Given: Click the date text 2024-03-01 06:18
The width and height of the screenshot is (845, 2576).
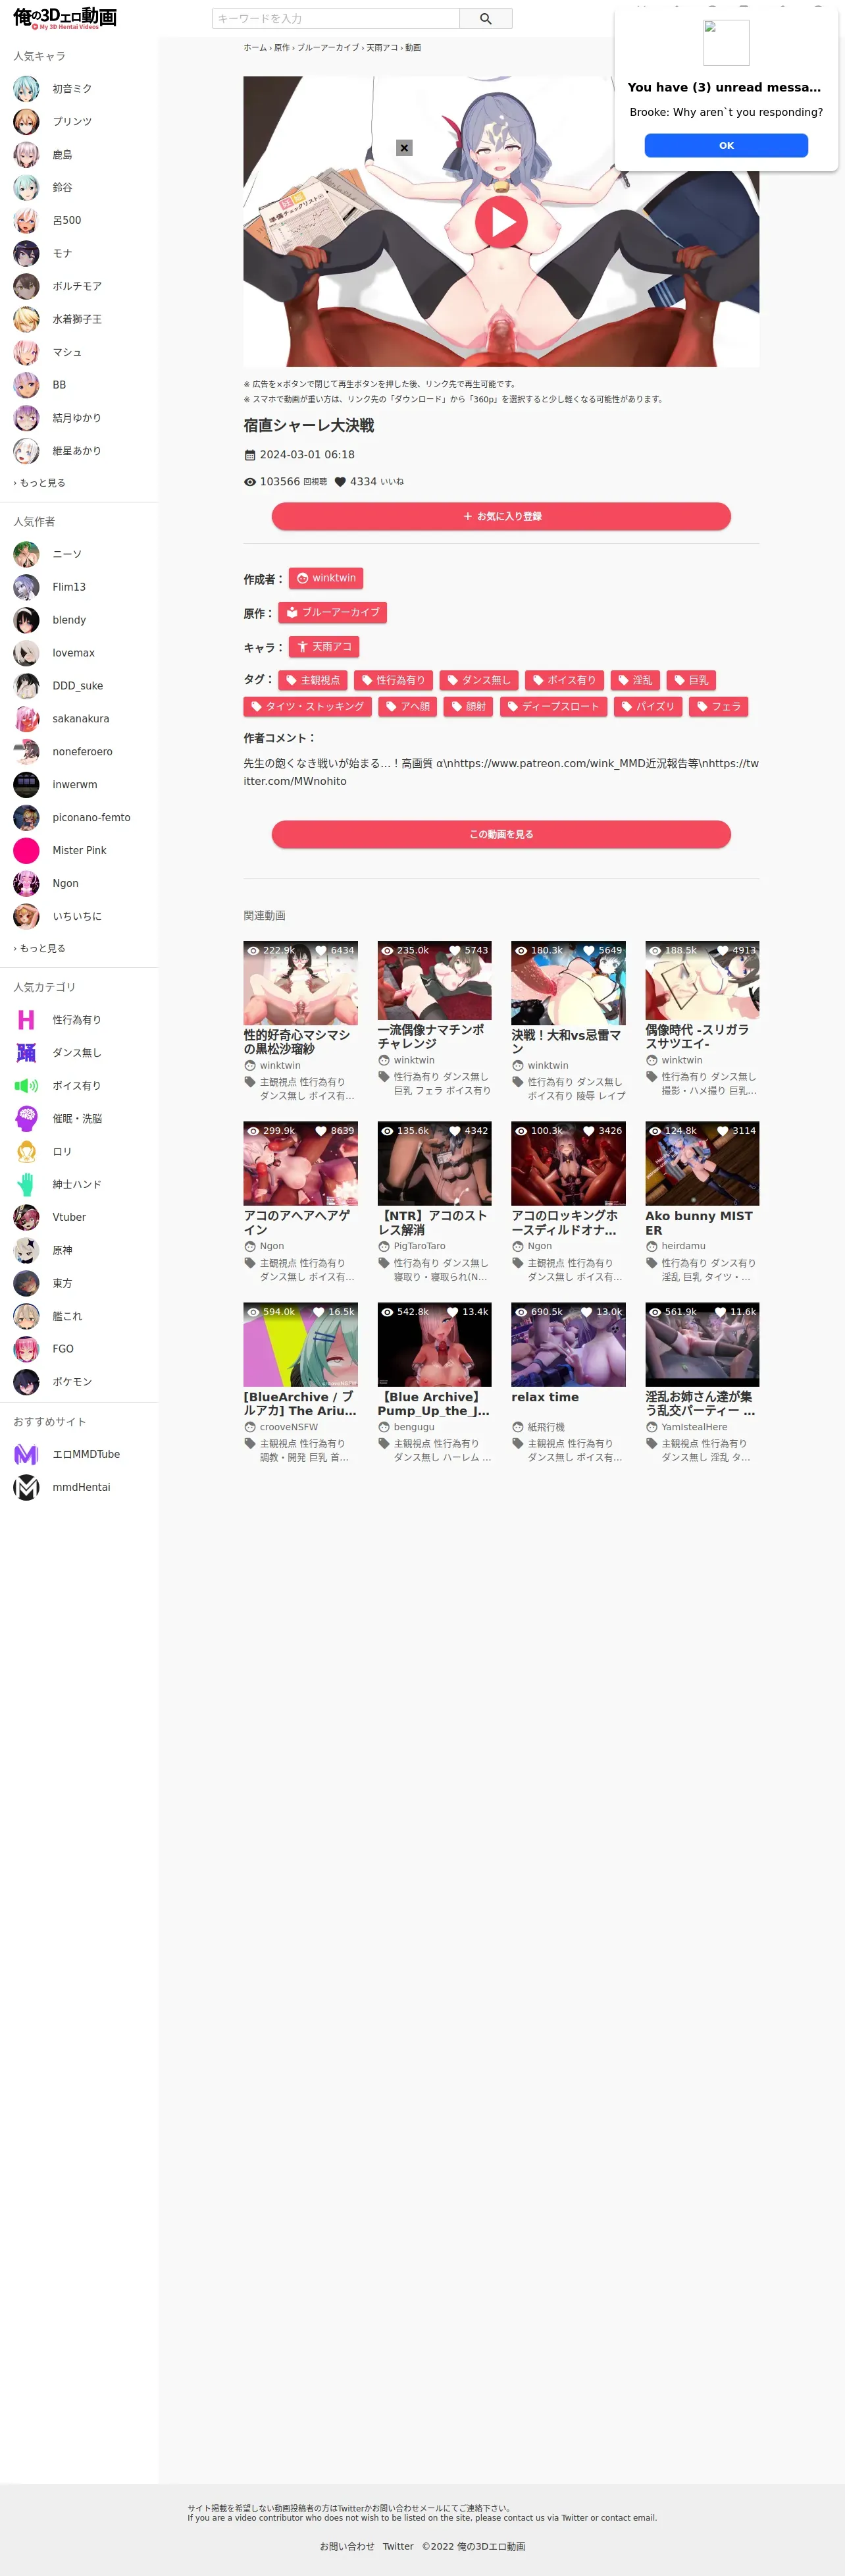Looking at the screenshot, I should (307, 455).
